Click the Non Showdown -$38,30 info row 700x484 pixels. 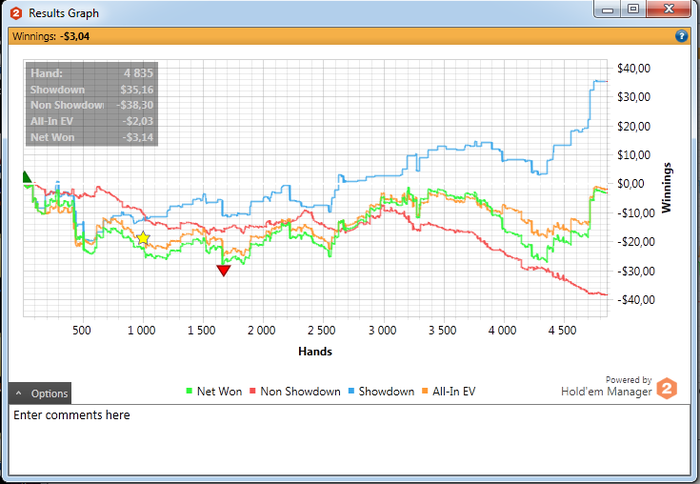(x=92, y=105)
